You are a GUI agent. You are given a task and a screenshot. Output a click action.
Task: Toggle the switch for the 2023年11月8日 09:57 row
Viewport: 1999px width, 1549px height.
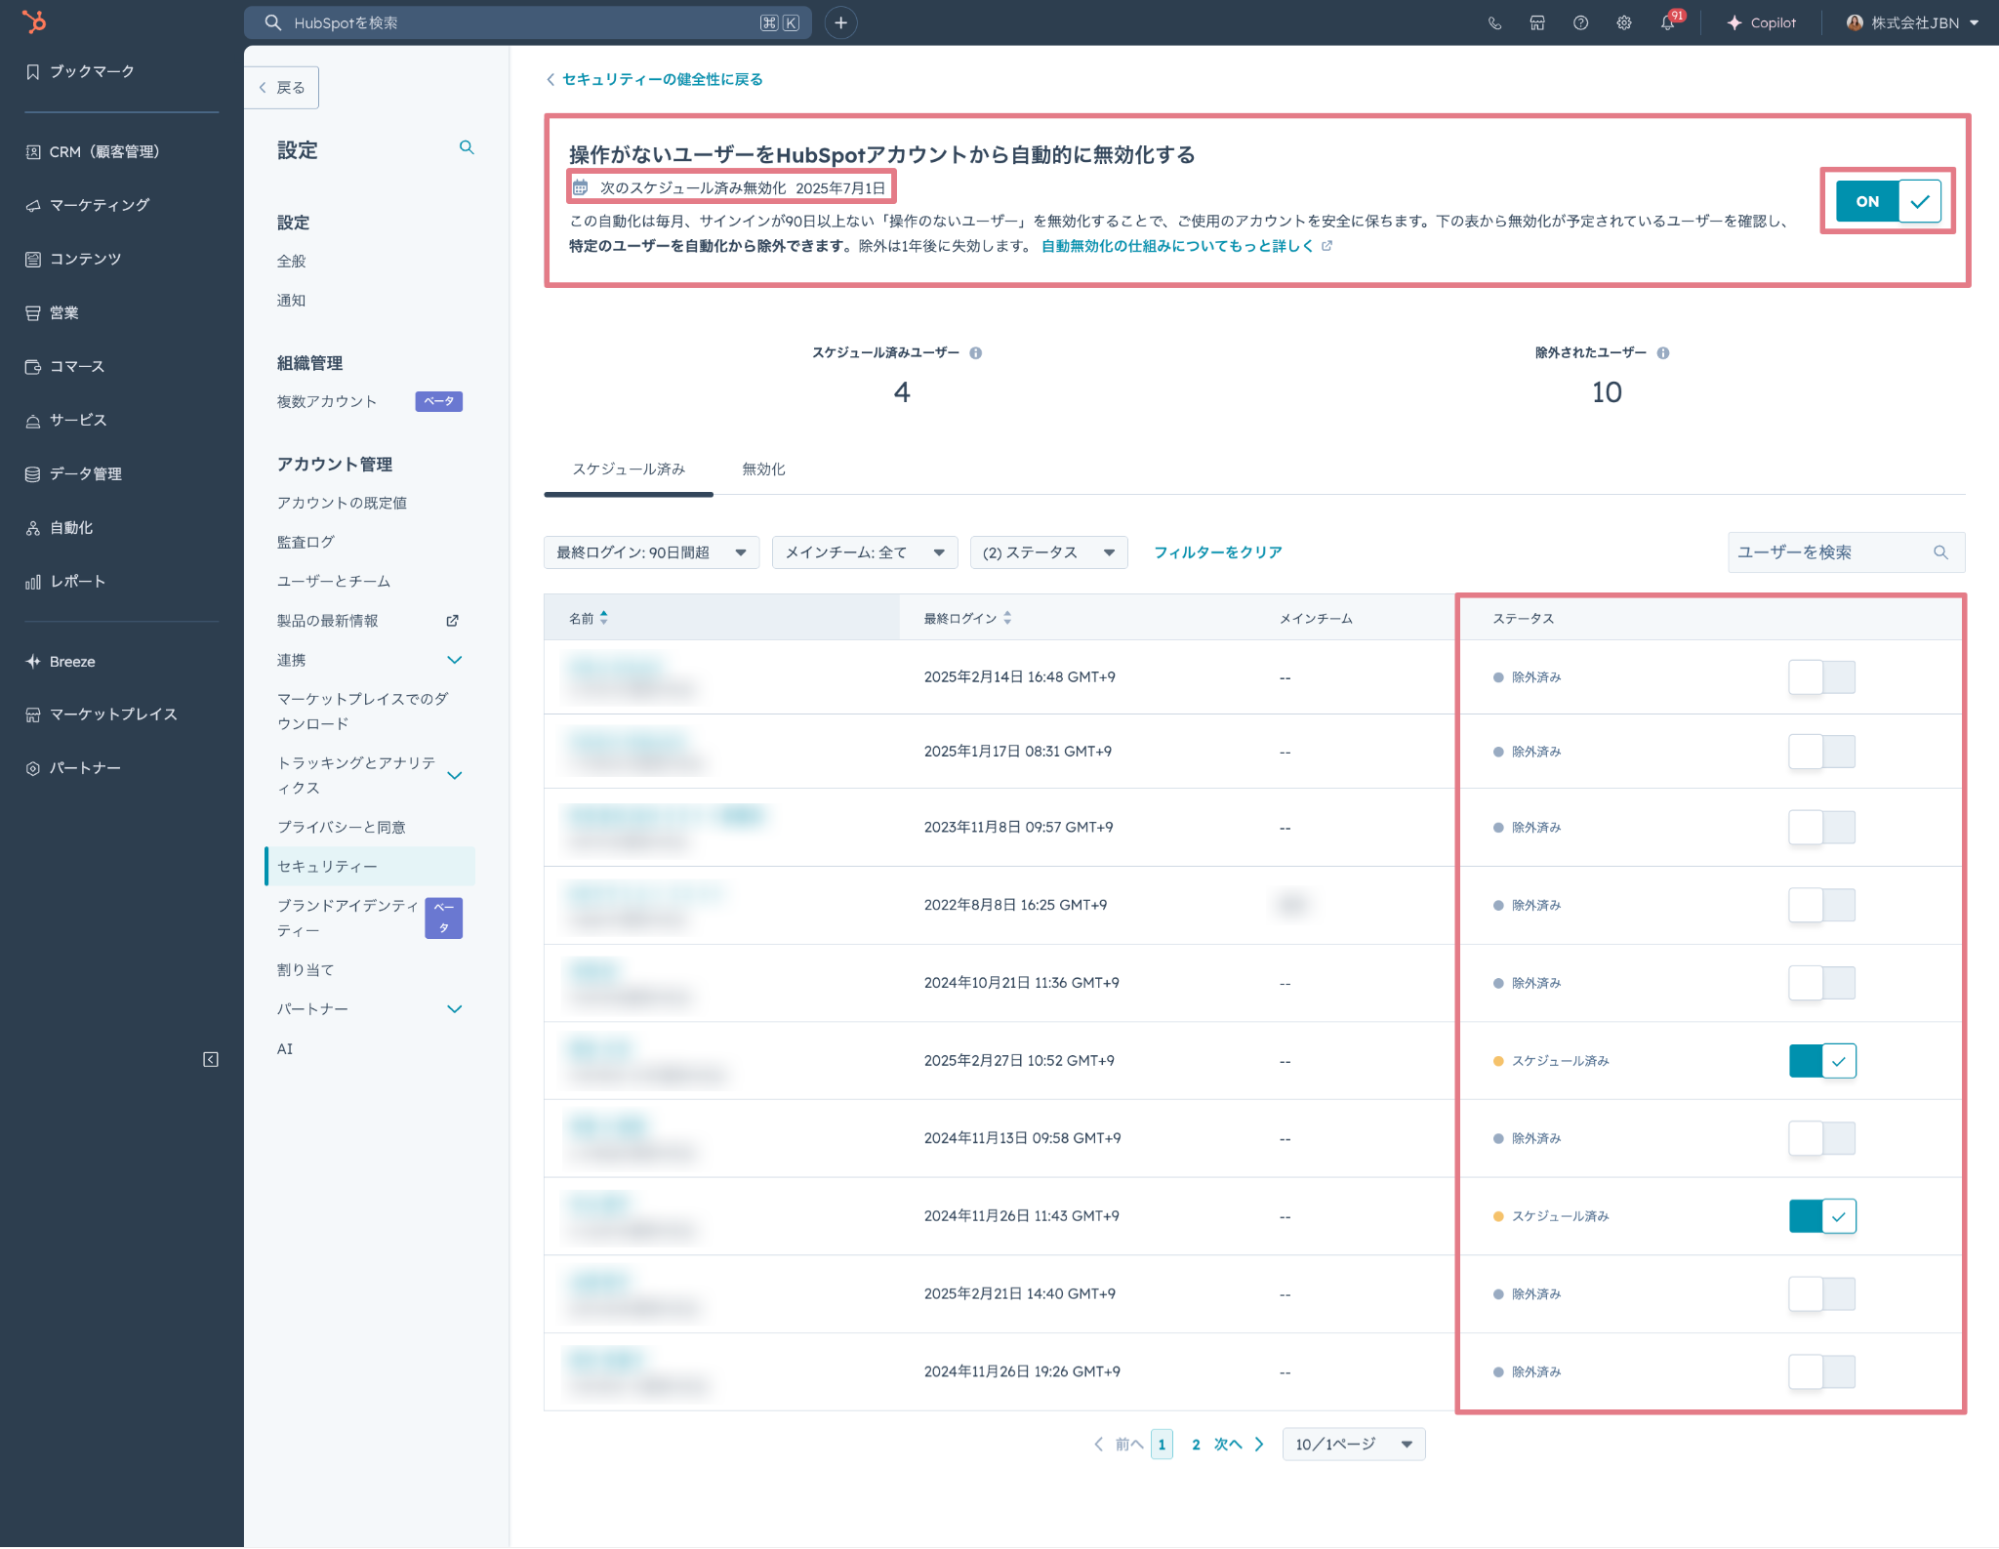(1821, 827)
